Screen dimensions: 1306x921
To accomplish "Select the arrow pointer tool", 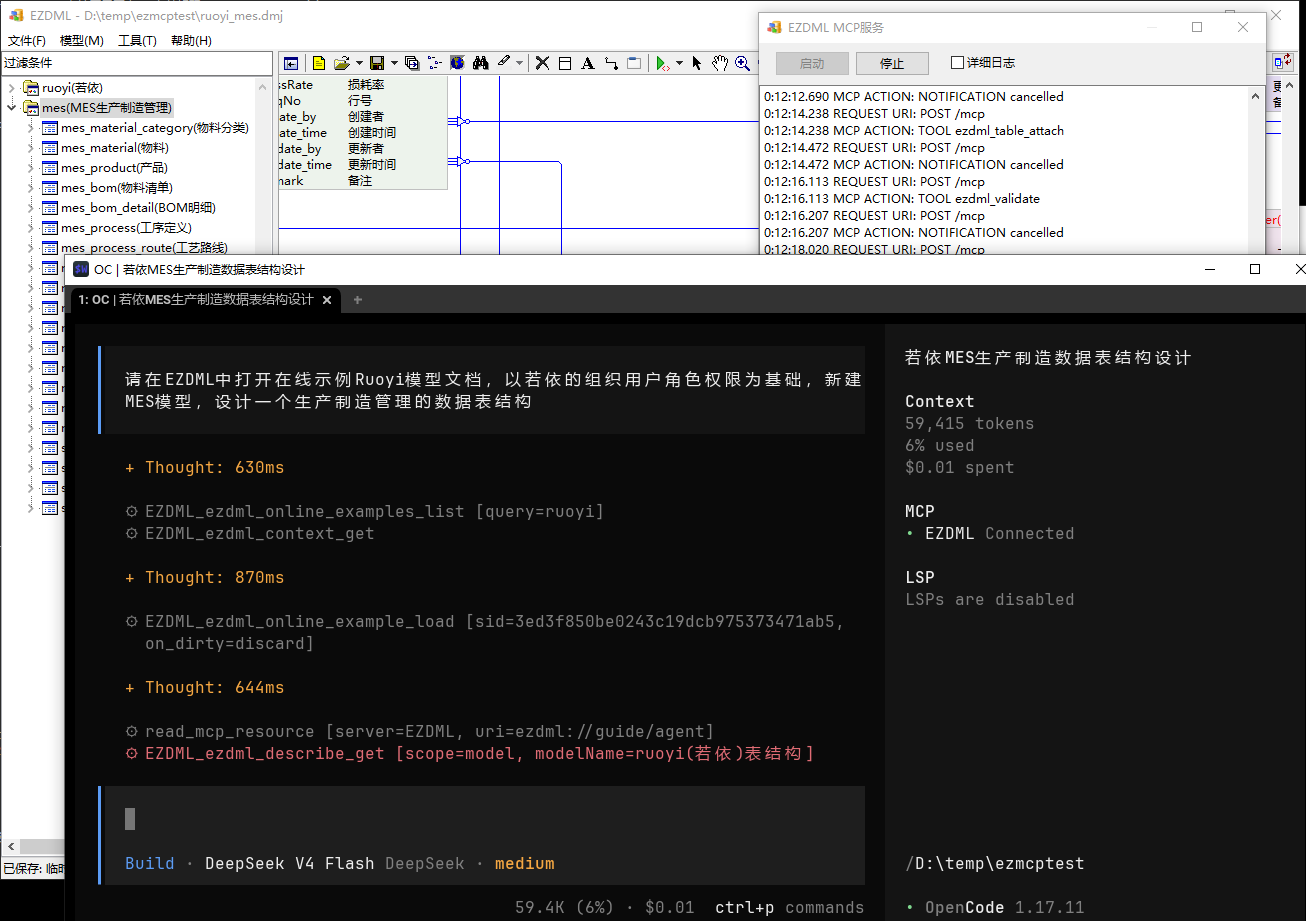I will (697, 63).
